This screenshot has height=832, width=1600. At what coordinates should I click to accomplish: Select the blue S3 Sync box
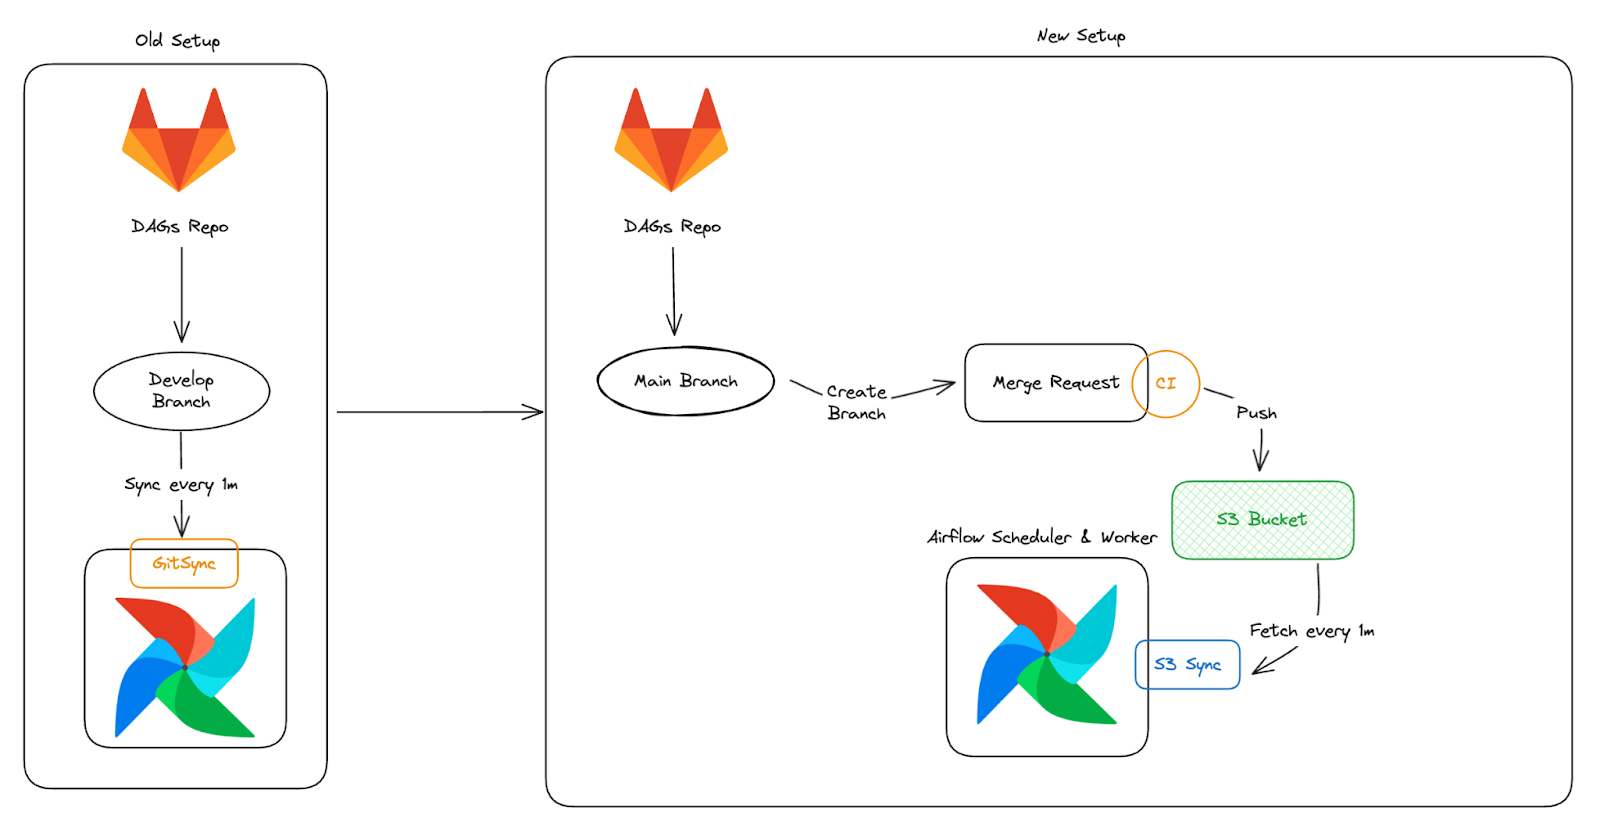coord(1188,664)
